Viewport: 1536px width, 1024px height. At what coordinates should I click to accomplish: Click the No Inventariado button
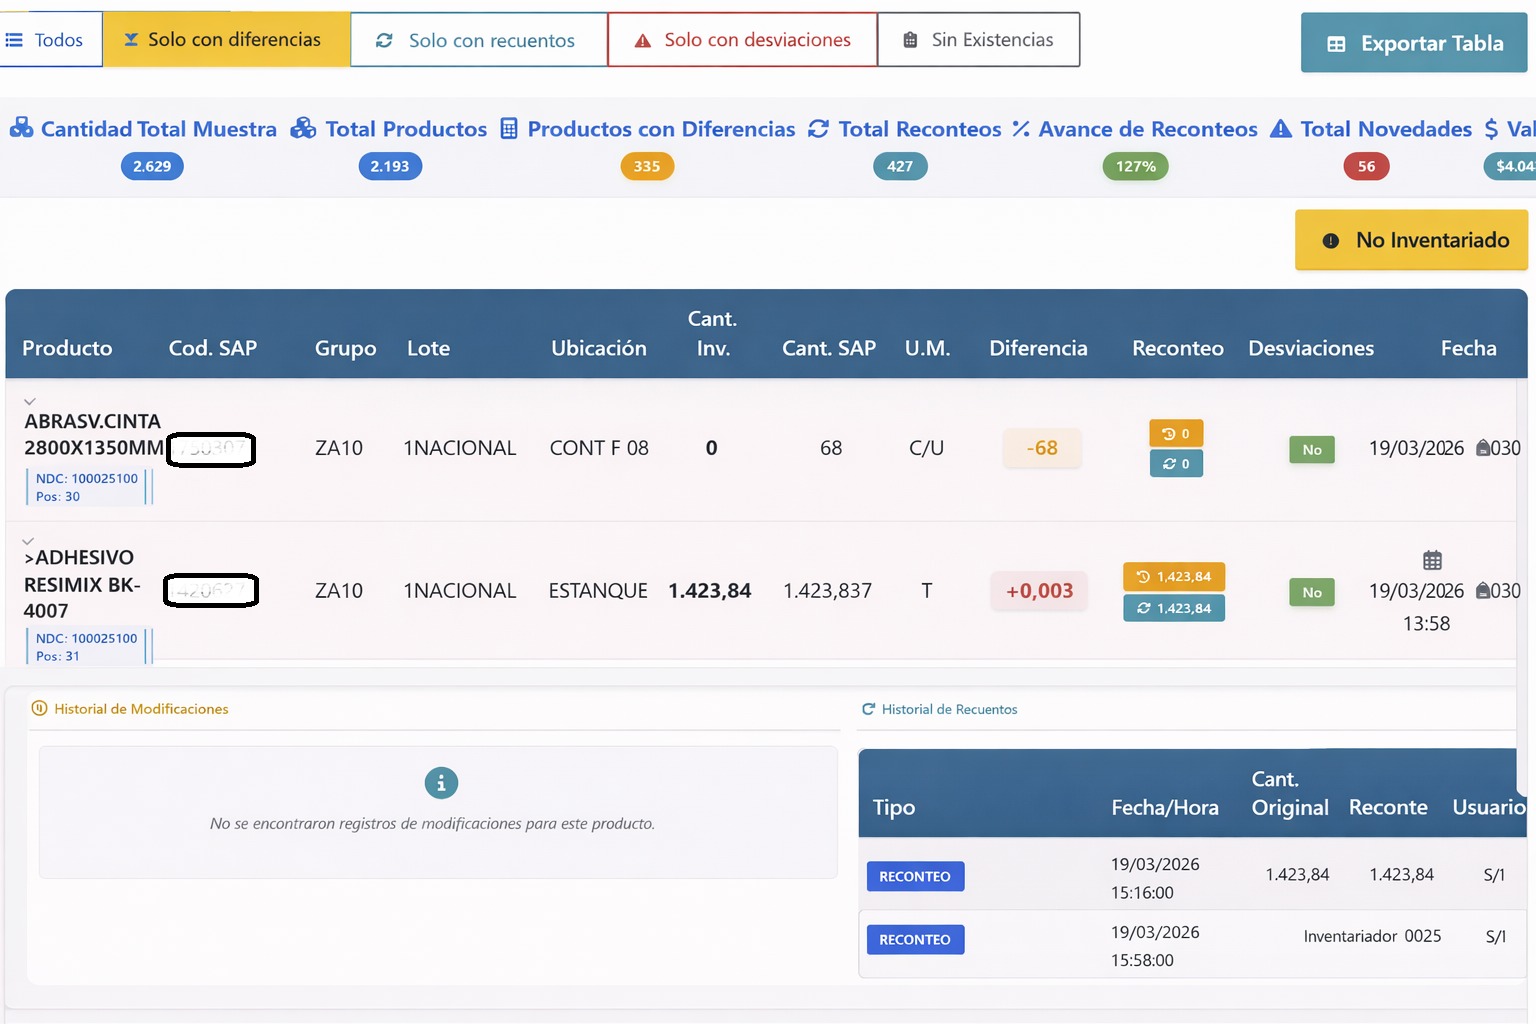click(1411, 240)
